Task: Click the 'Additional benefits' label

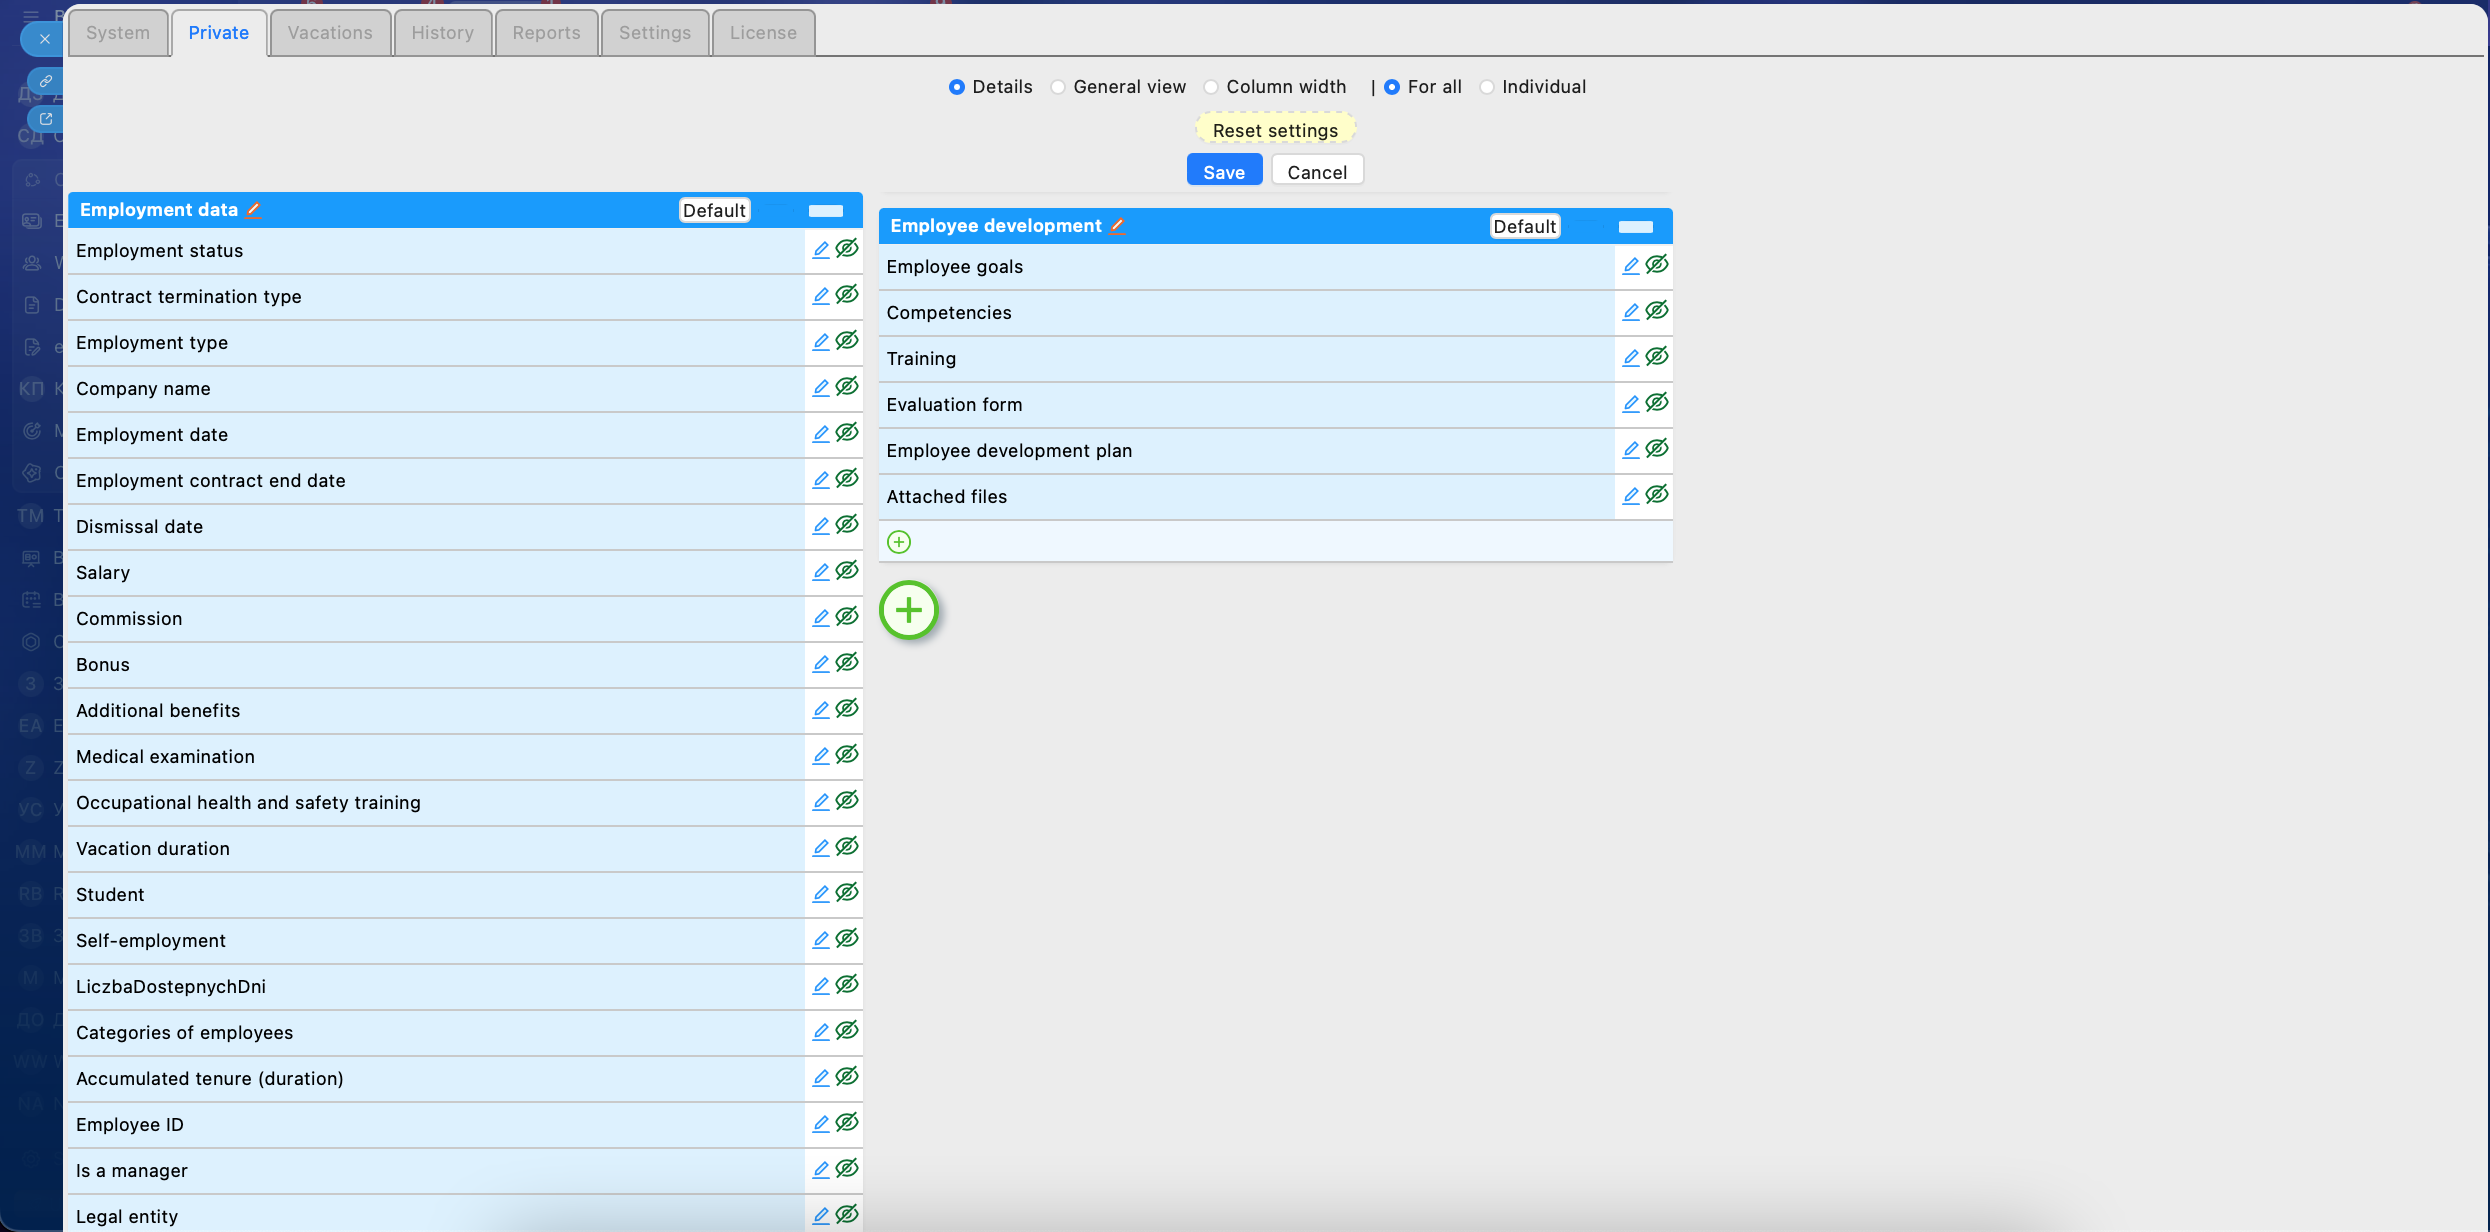Action: click(x=158, y=711)
